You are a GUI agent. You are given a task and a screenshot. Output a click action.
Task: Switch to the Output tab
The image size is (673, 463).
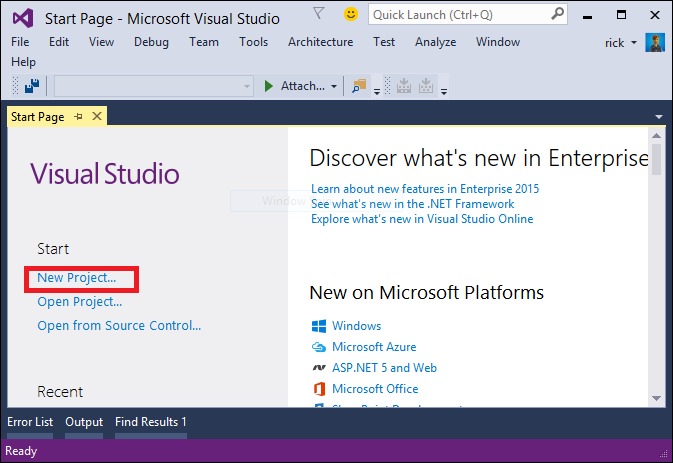(84, 422)
